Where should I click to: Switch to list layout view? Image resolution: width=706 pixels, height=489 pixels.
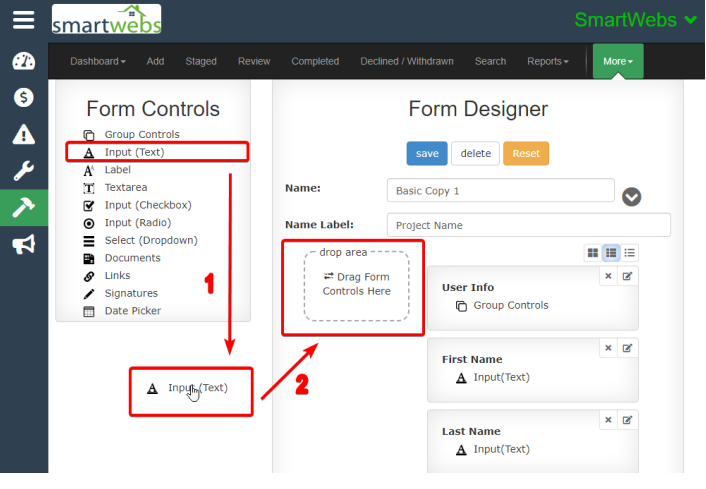[629, 253]
